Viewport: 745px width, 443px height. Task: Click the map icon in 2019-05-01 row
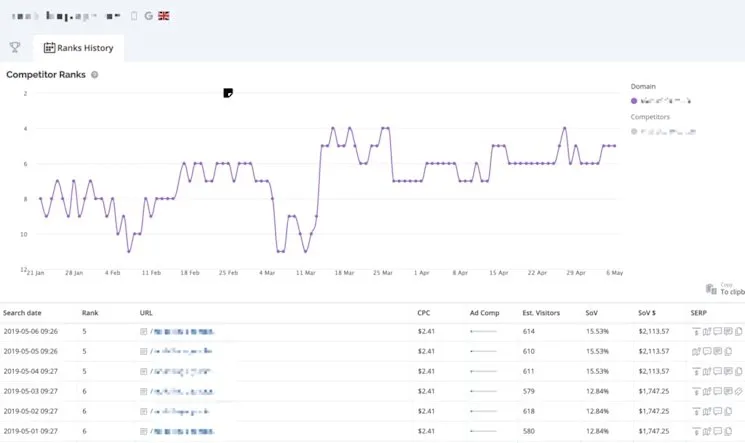point(707,431)
